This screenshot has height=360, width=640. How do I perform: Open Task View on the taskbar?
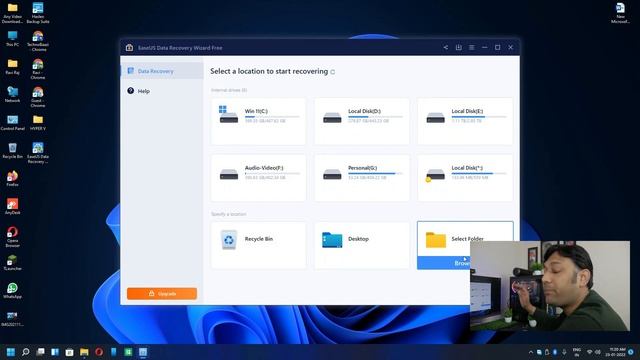[x=40, y=352]
